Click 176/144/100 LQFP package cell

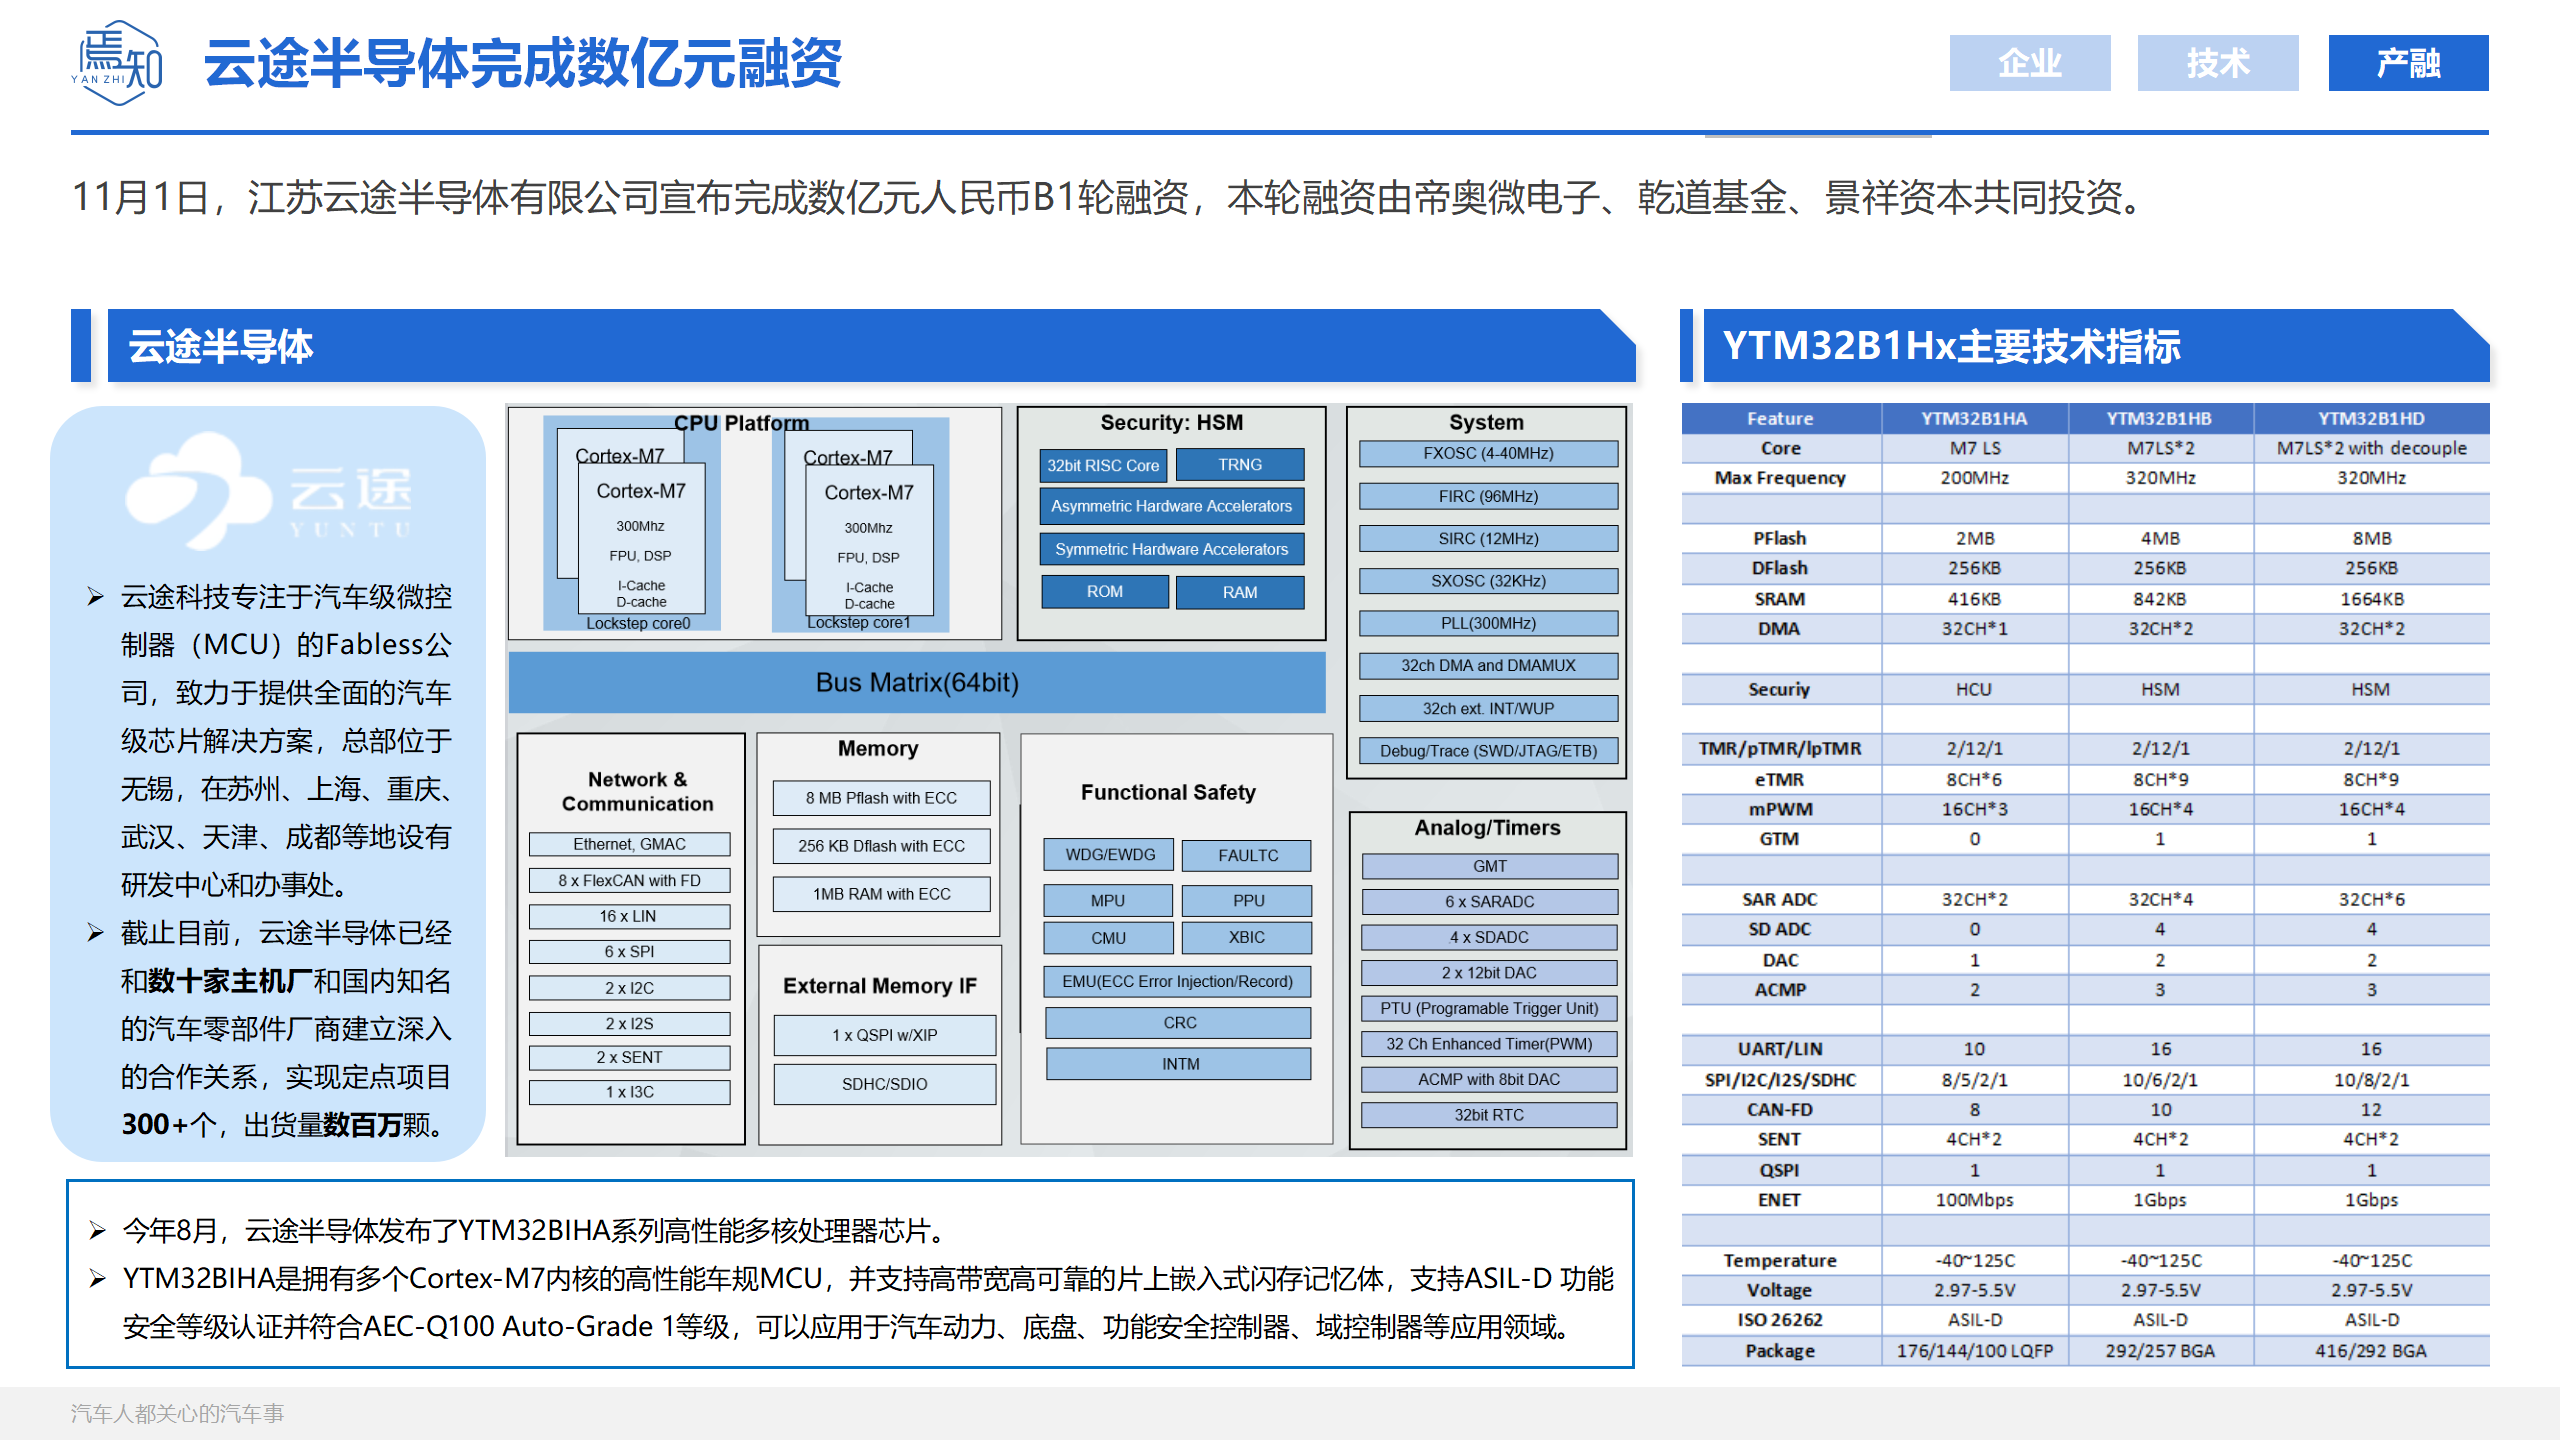click(x=1975, y=1351)
